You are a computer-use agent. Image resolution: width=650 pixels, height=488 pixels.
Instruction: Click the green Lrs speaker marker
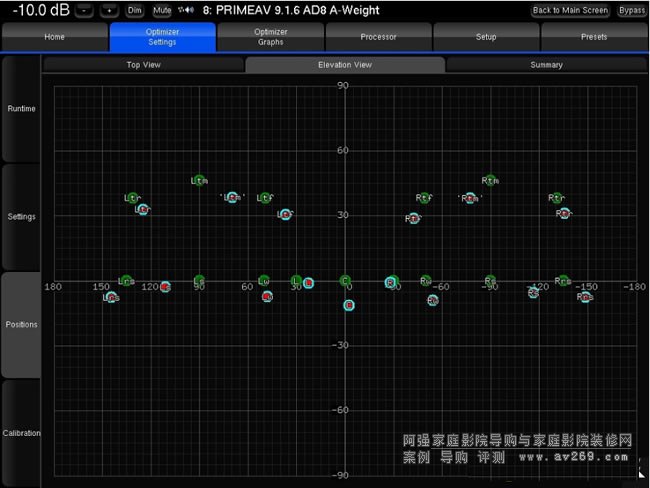click(x=124, y=281)
